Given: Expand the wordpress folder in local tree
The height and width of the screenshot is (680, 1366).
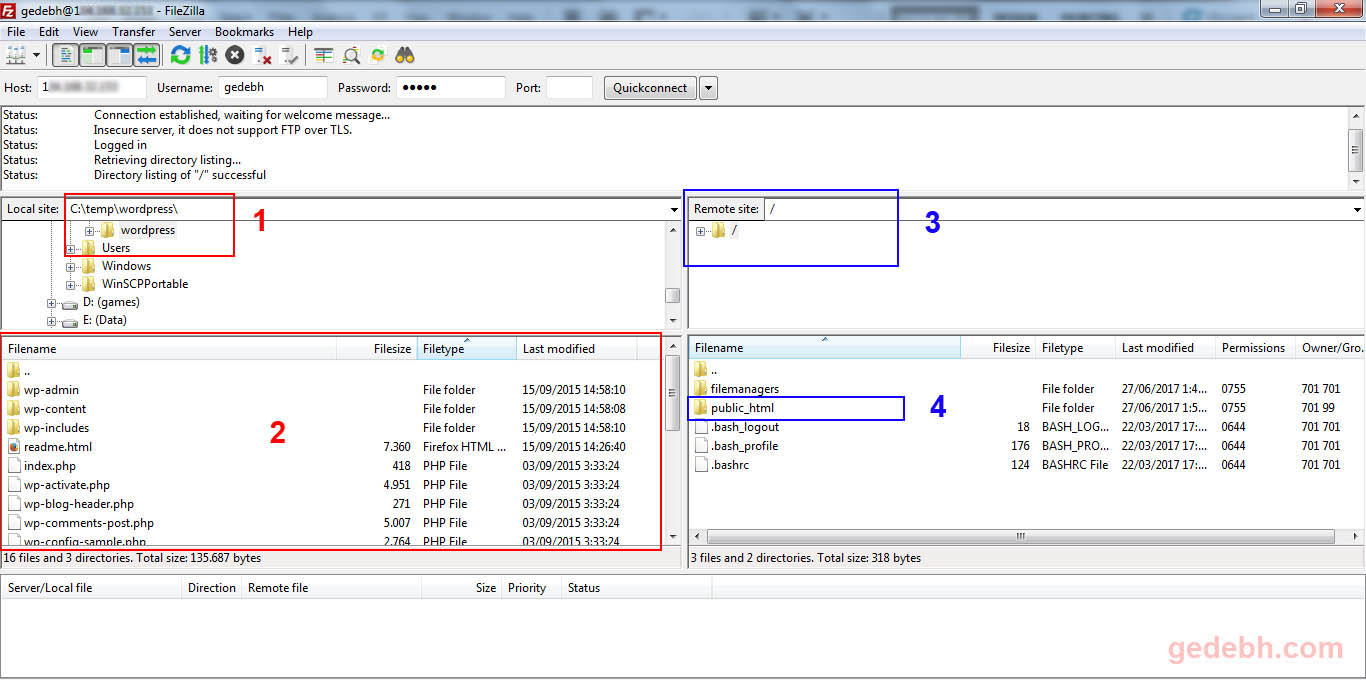Looking at the screenshot, I should coord(90,231).
